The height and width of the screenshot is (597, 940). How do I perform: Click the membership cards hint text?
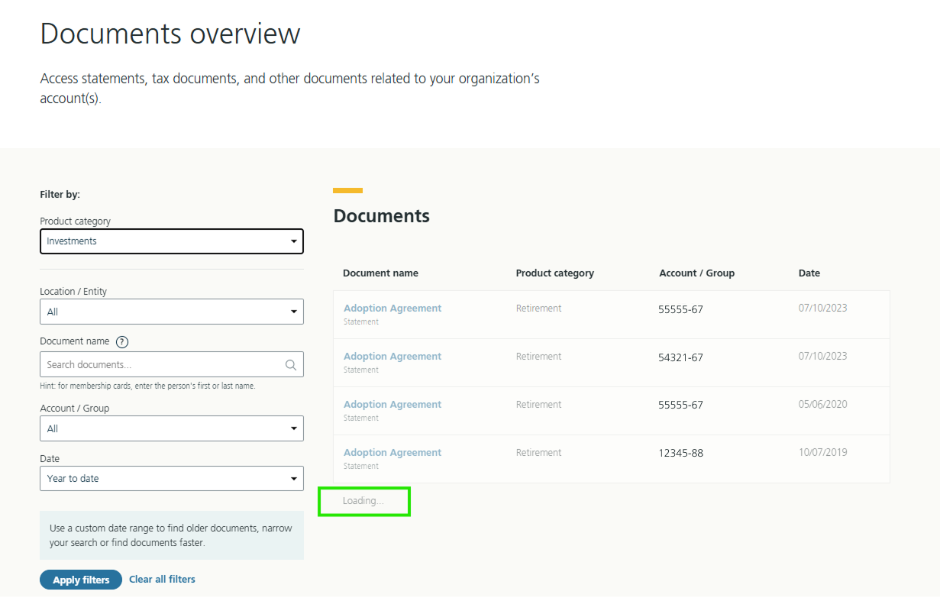(147, 386)
